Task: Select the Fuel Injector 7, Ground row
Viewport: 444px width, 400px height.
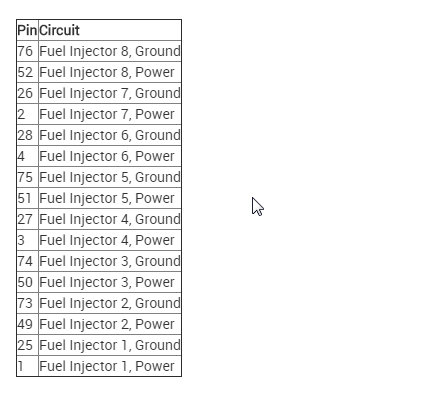Action: pos(99,93)
